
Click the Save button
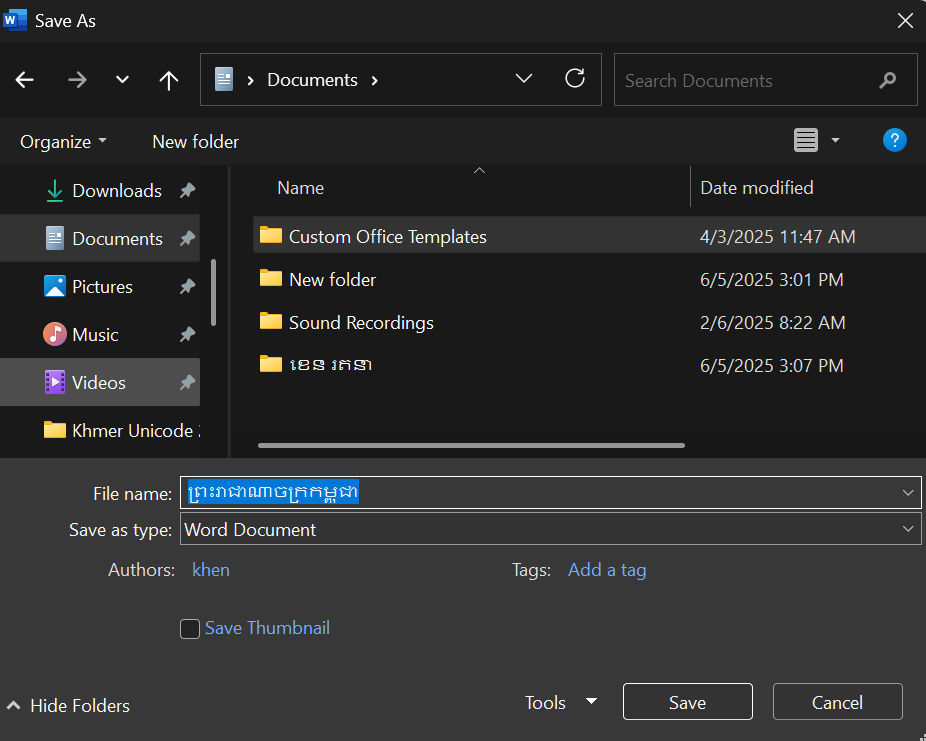tap(687, 703)
